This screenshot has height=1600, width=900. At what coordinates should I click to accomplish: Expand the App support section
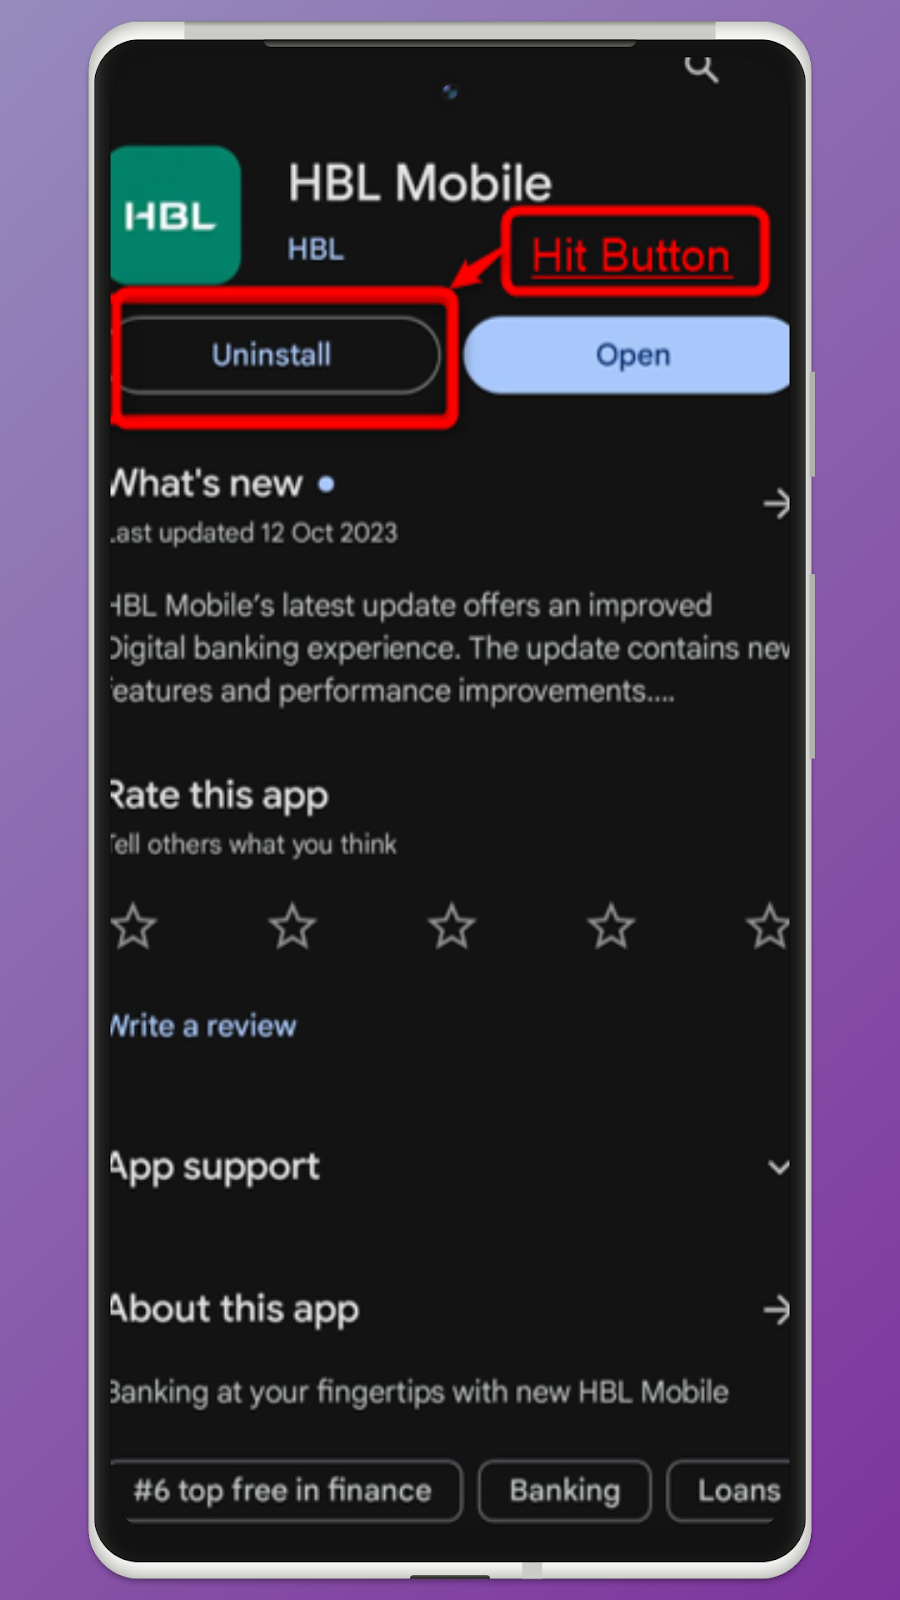click(778, 1167)
